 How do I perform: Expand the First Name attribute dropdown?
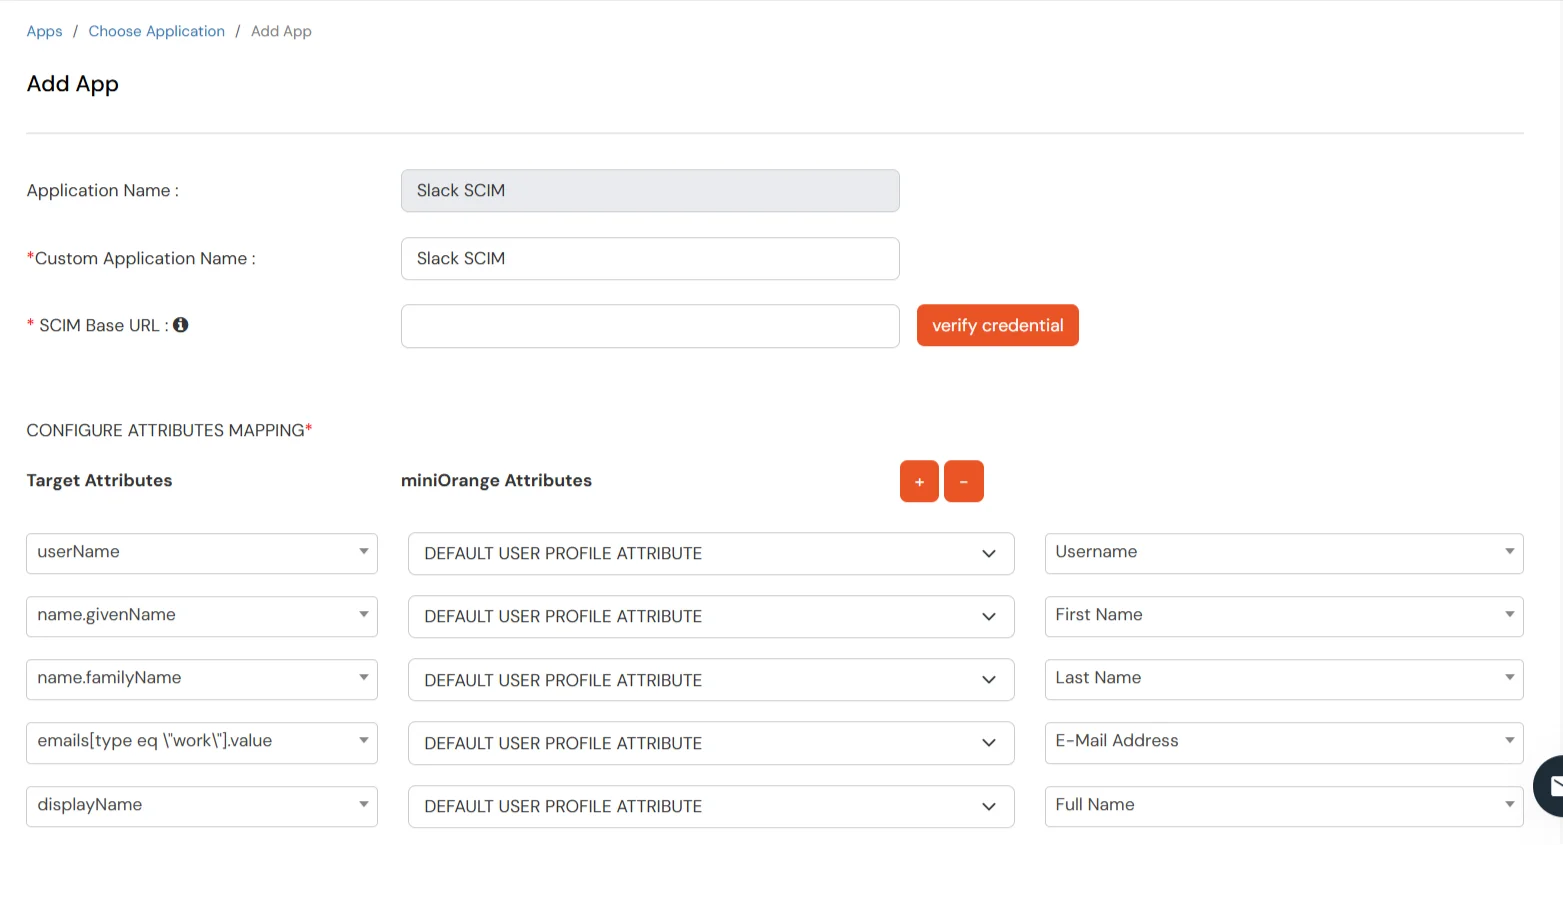[x=1283, y=616]
